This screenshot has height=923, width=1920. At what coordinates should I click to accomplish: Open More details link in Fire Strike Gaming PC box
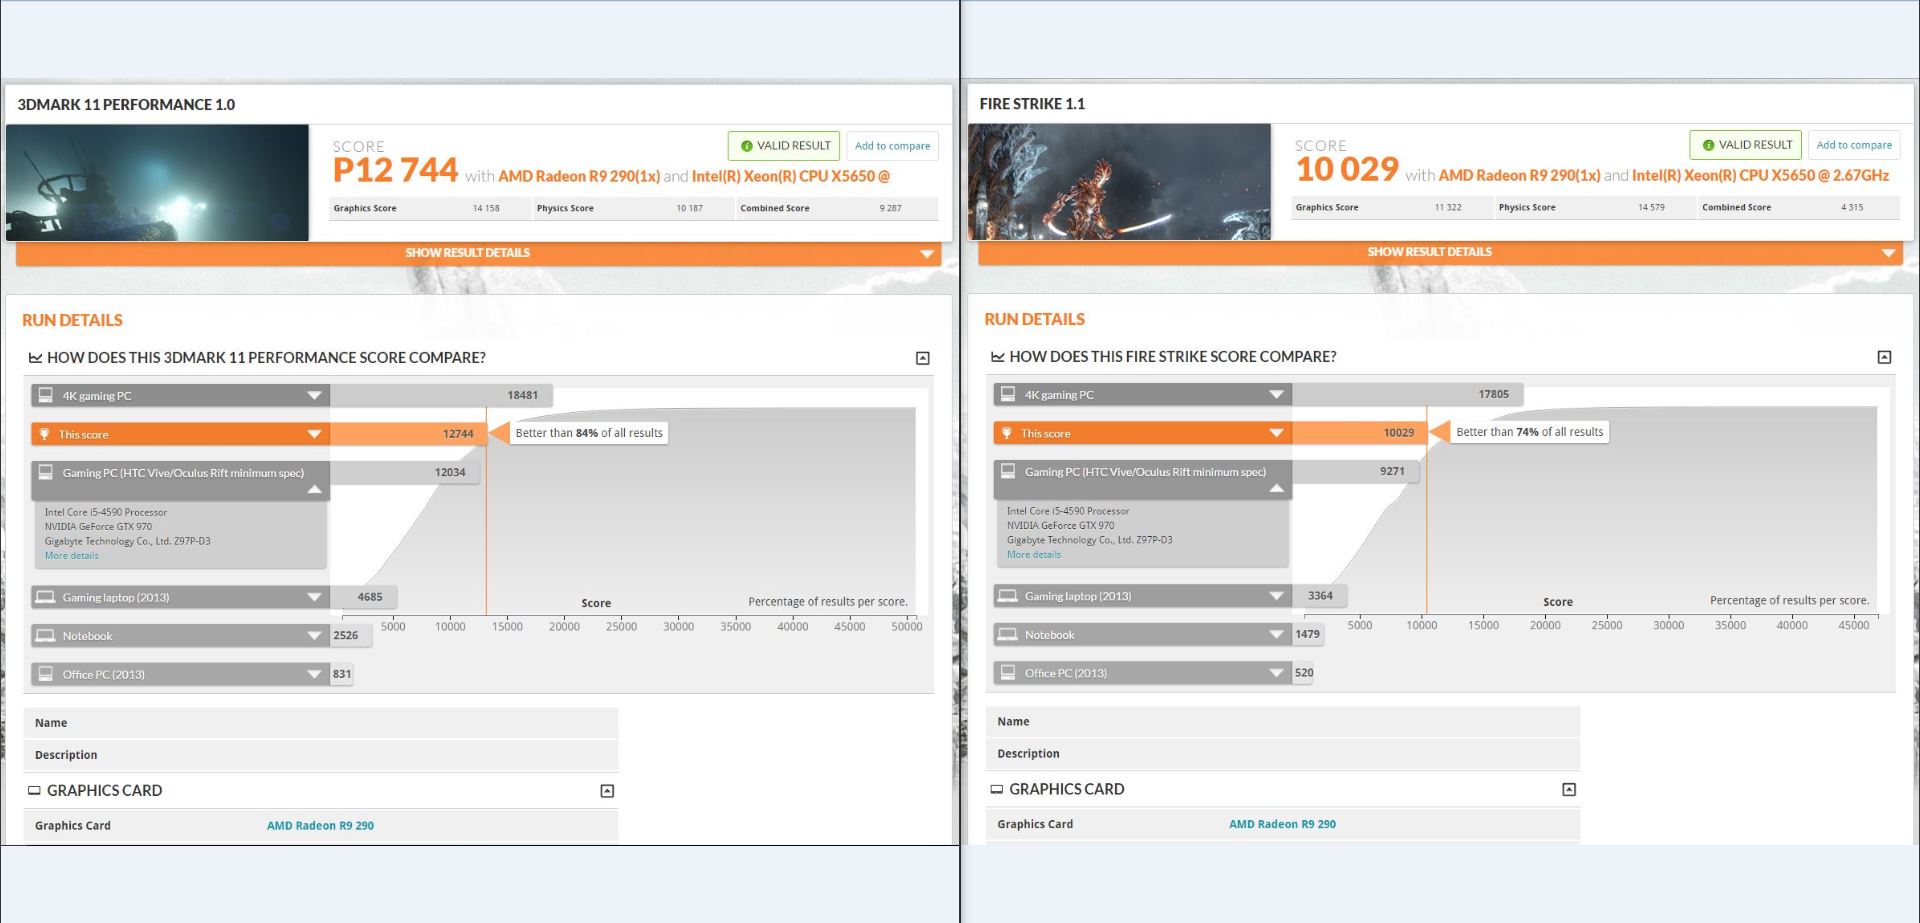click(x=1033, y=555)
